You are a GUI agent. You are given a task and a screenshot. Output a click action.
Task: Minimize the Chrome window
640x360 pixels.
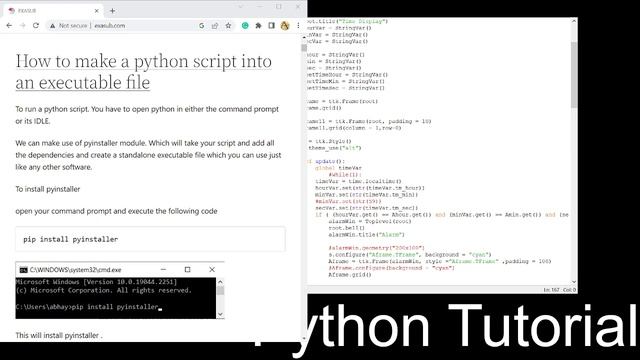pos(260,7)
